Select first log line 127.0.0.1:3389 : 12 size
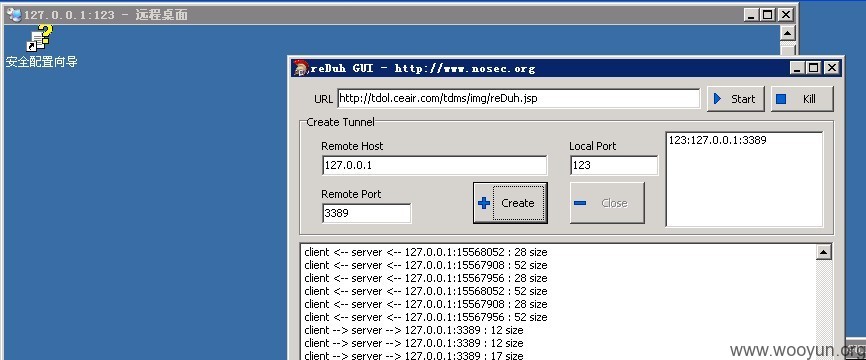 (414, 330)
